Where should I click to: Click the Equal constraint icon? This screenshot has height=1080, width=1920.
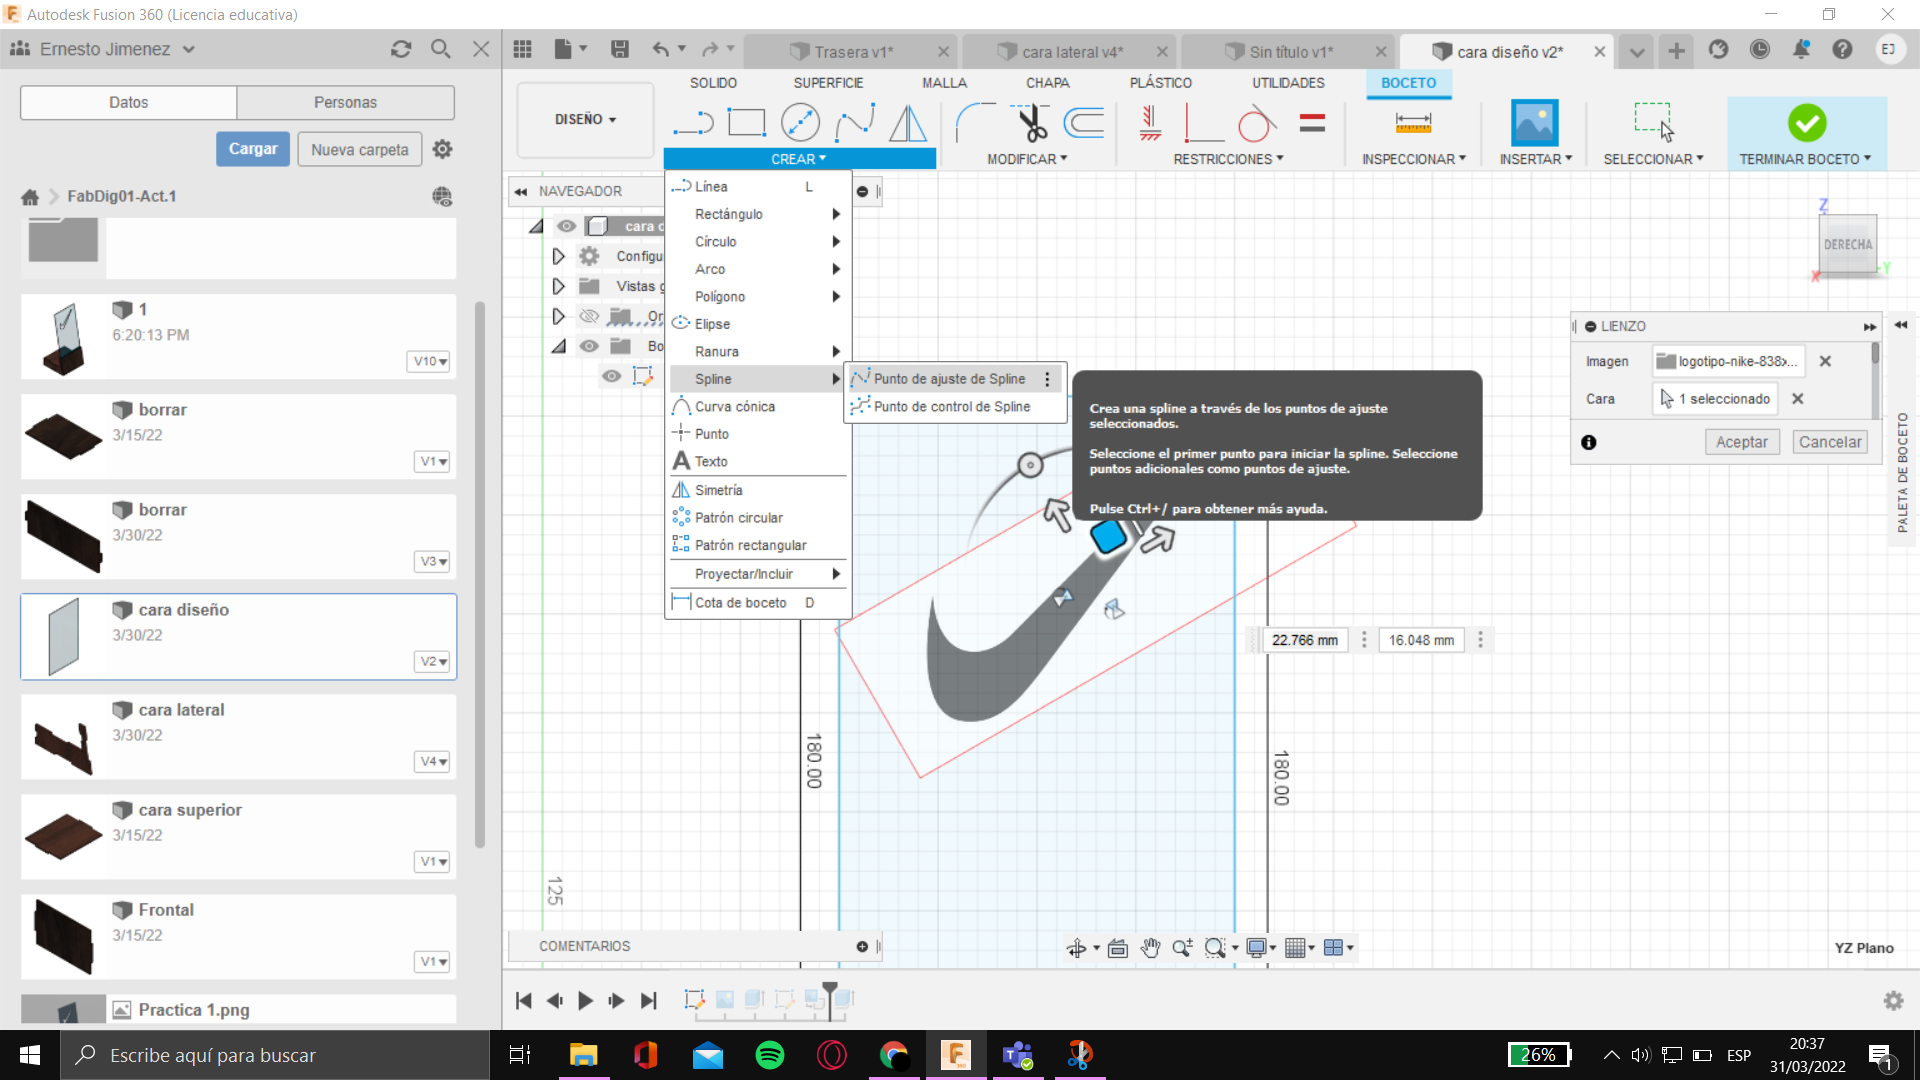coord(1312,123)
